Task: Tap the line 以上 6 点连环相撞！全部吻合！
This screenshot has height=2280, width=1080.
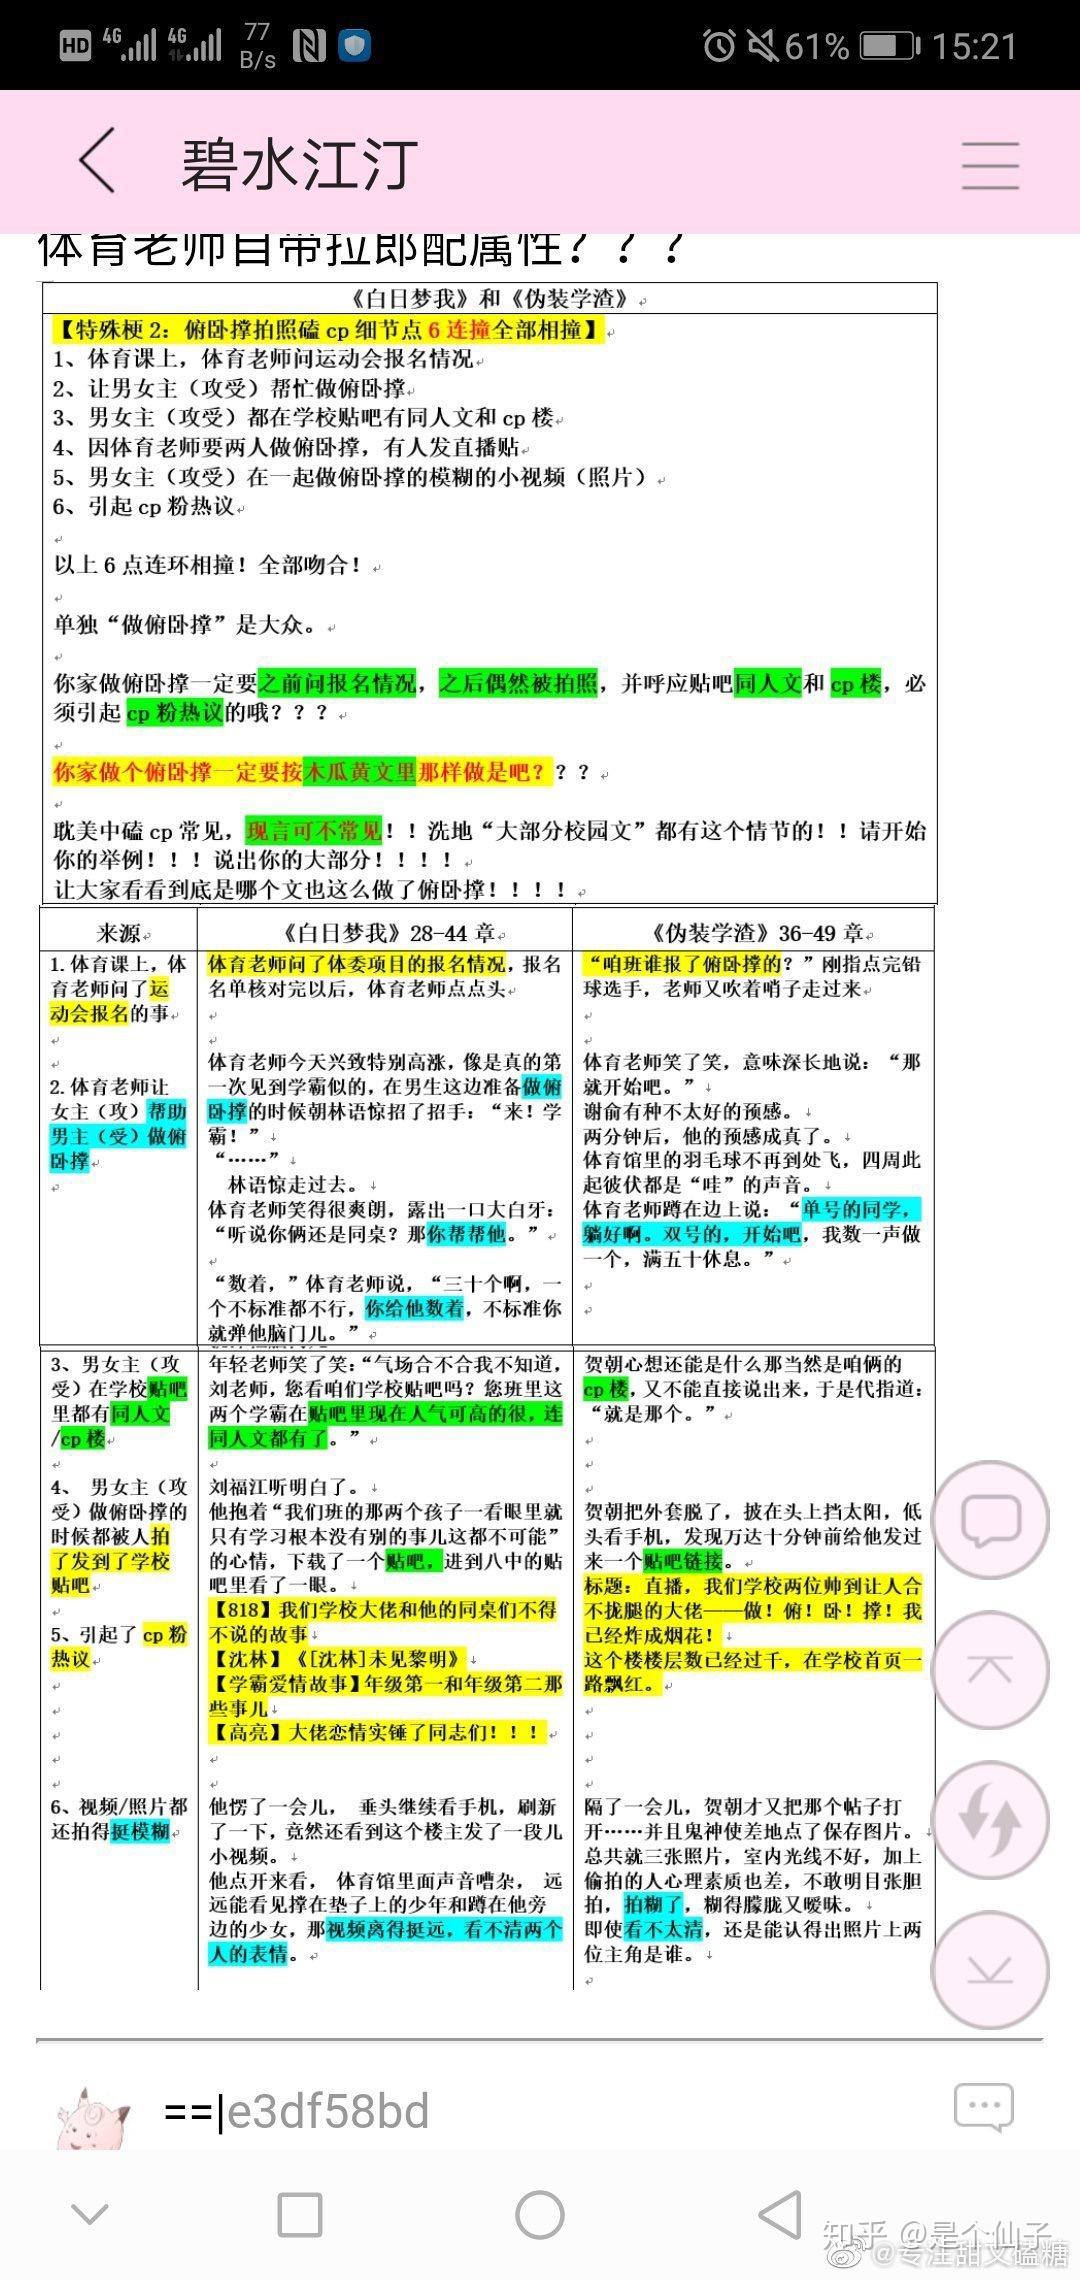Action: click(x=208, y=565)
